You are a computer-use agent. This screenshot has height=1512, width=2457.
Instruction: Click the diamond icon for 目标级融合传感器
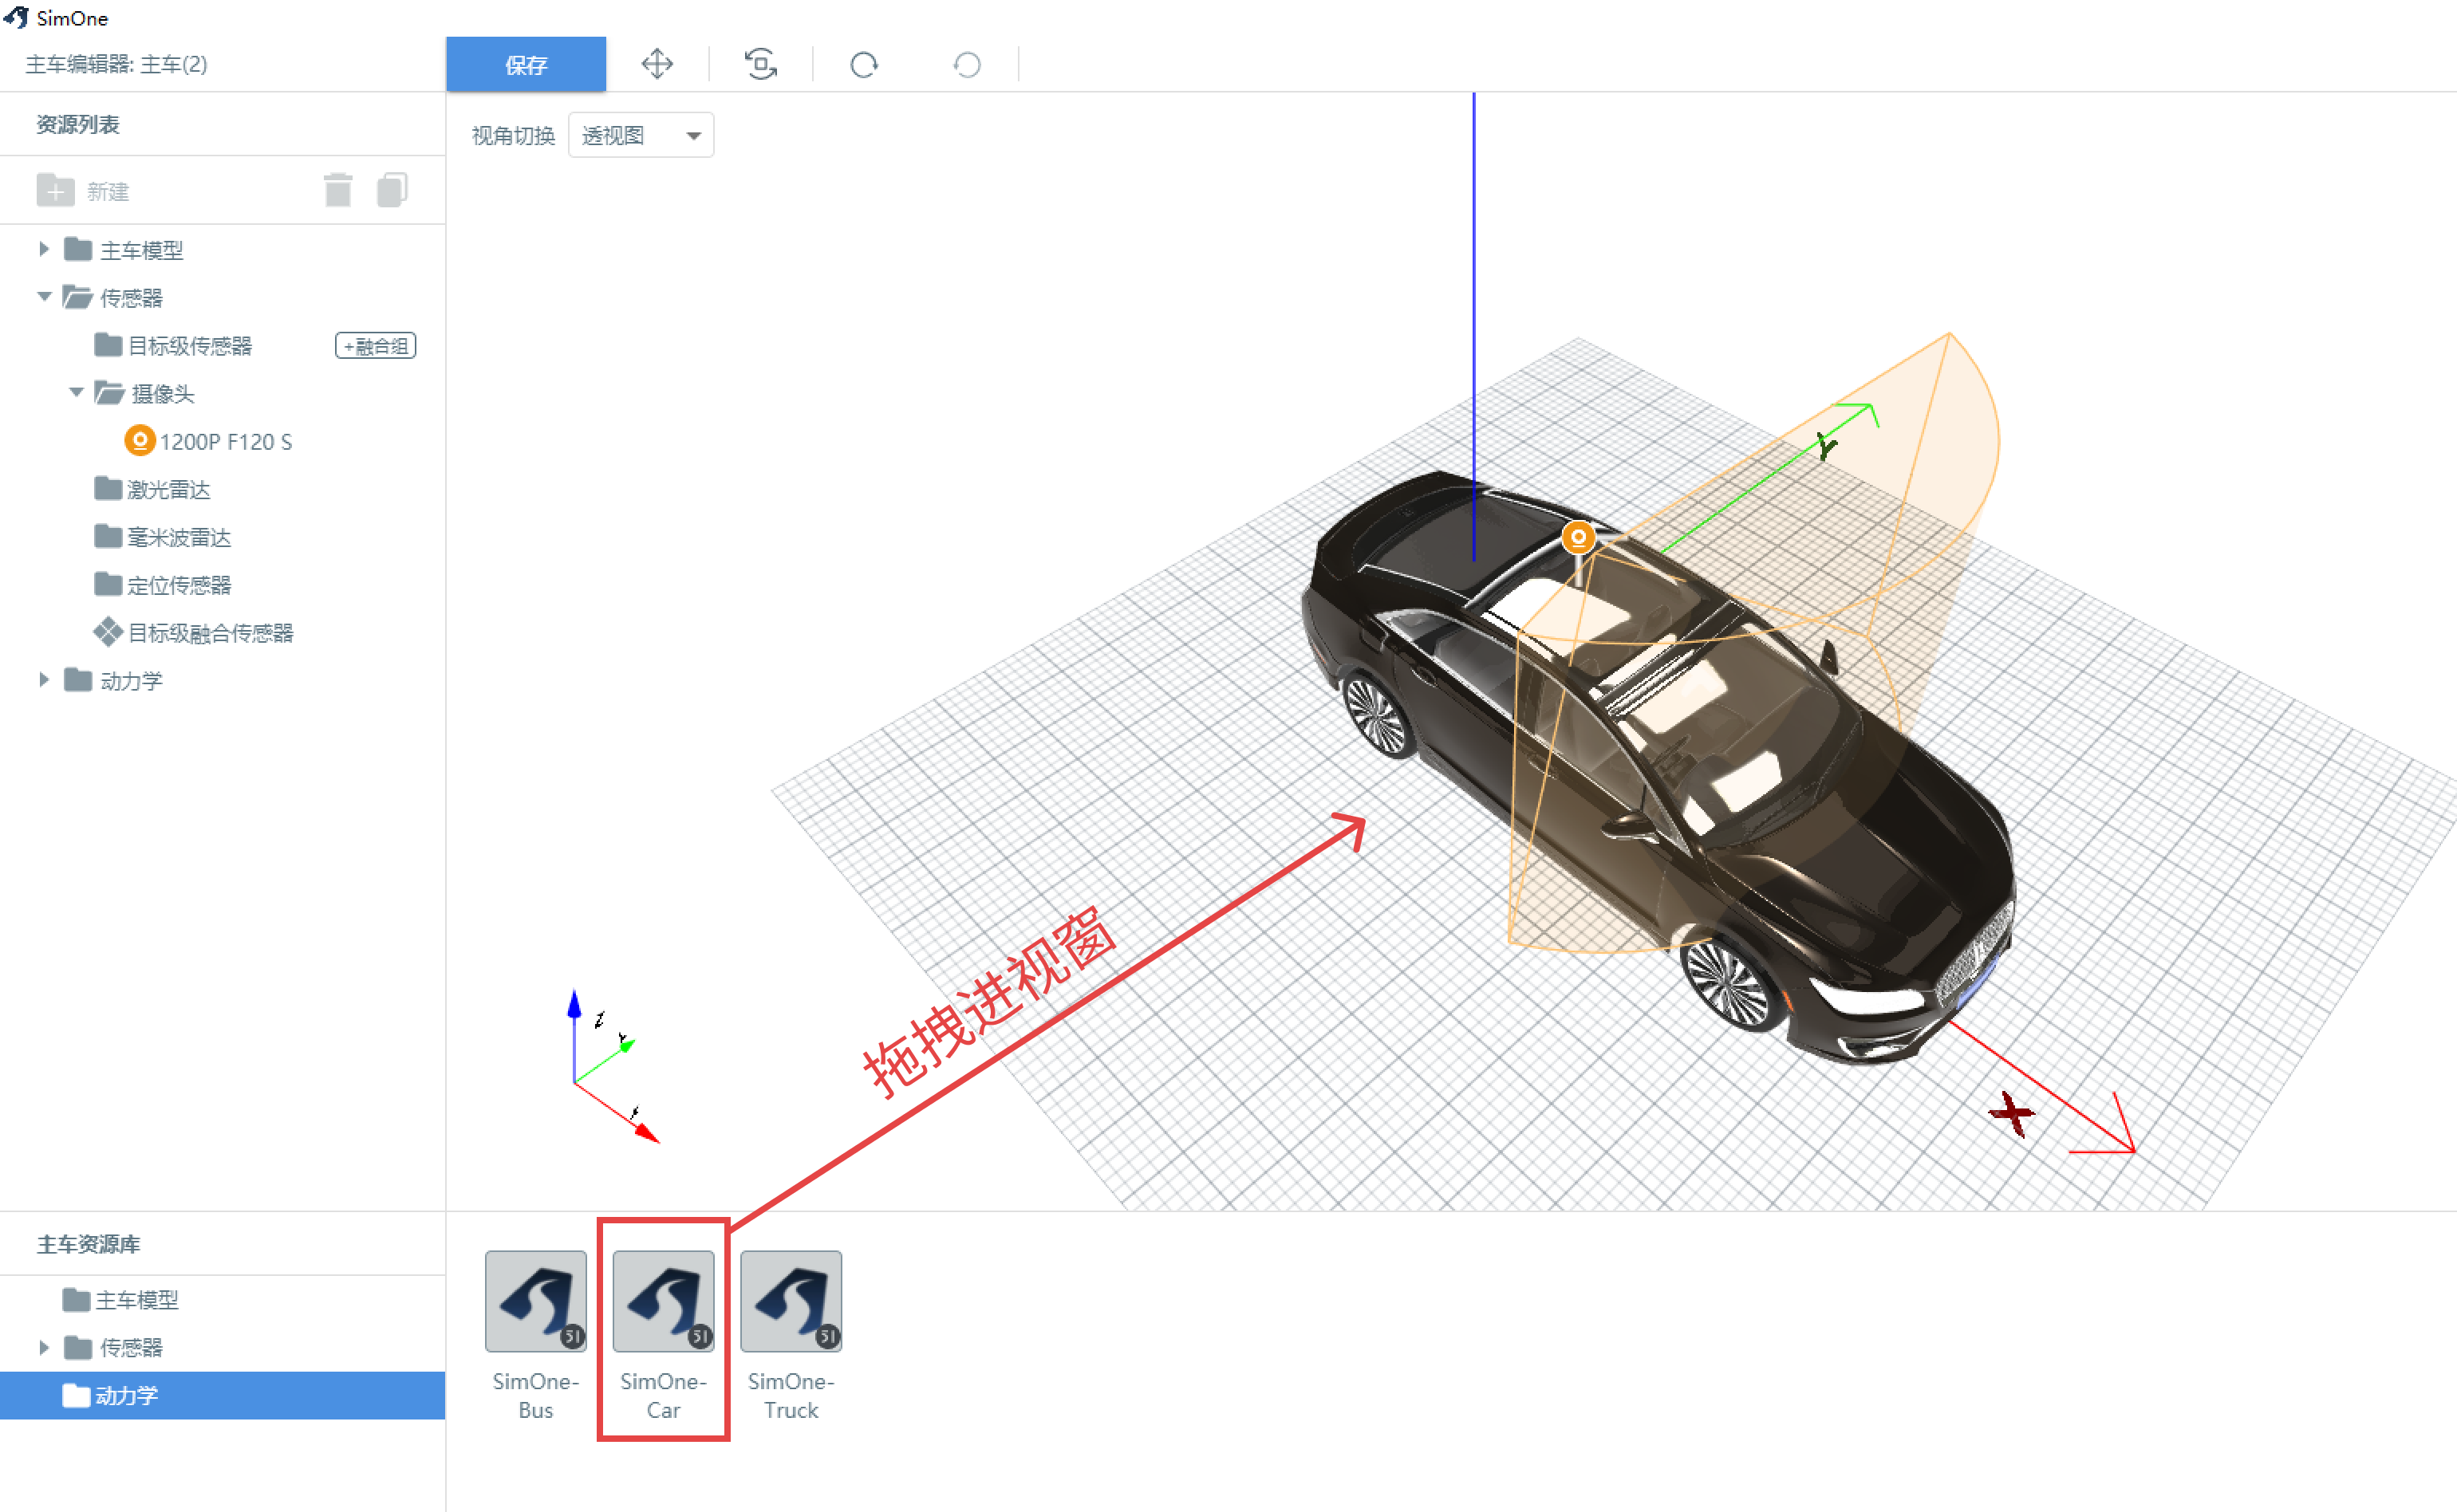pyautogui.click(x=108, y=632)
